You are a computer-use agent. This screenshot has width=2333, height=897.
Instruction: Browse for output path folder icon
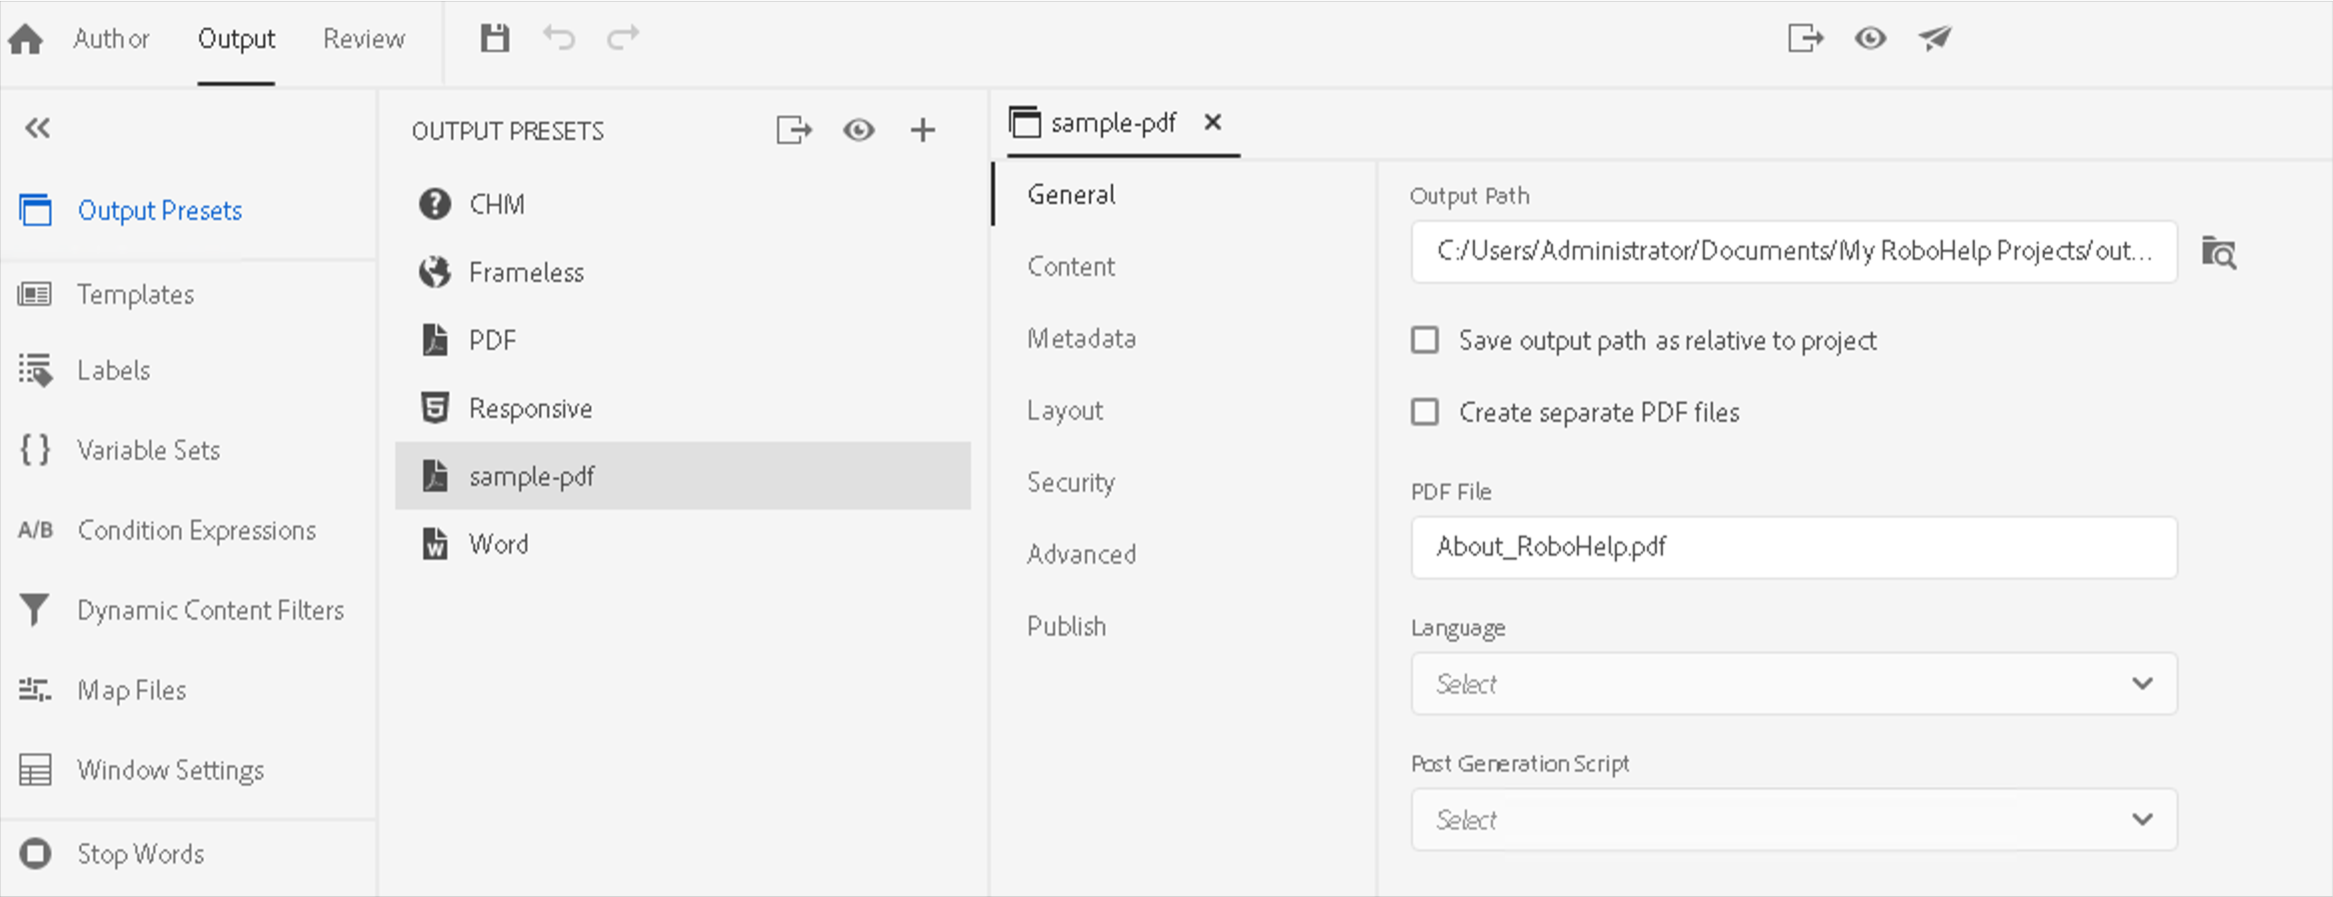pos(2219,253)
